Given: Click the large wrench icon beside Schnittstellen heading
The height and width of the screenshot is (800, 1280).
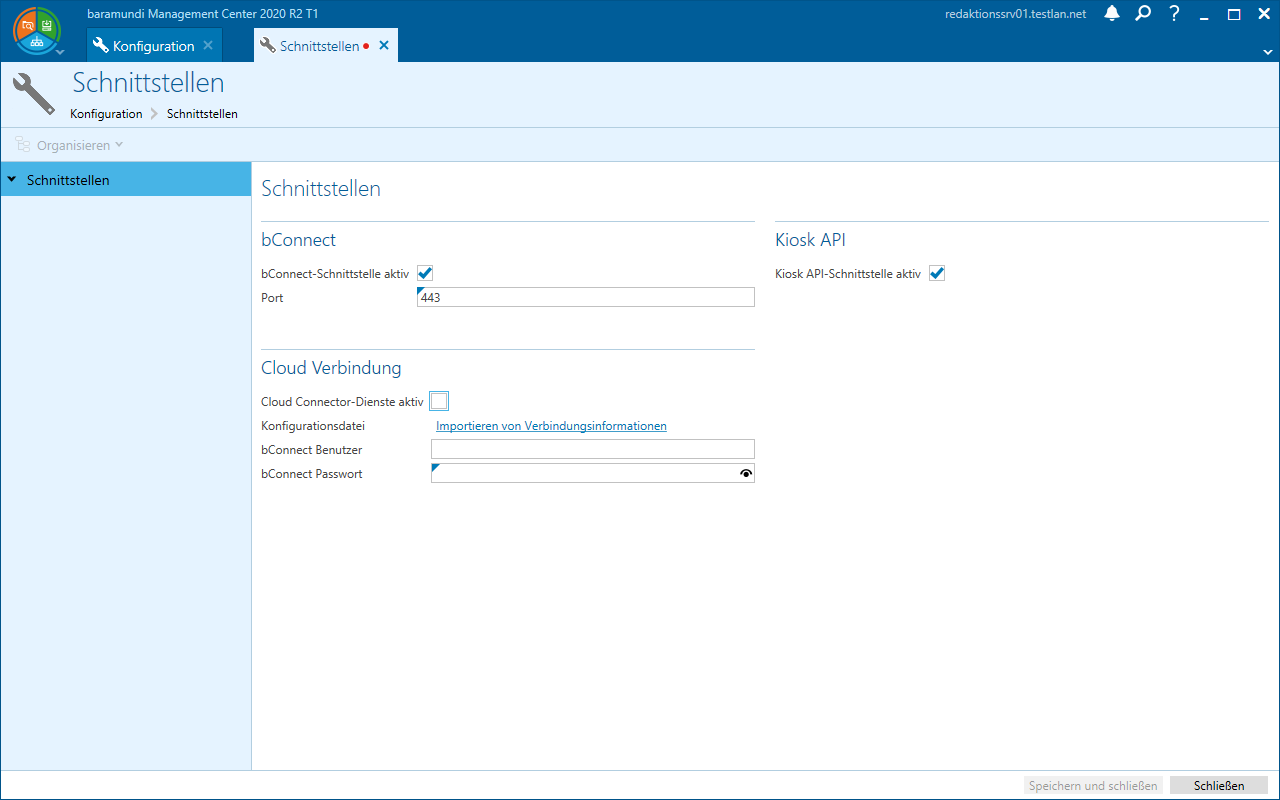Looking at the screenshot, I should pyautogui.click(x=34, y=94).
